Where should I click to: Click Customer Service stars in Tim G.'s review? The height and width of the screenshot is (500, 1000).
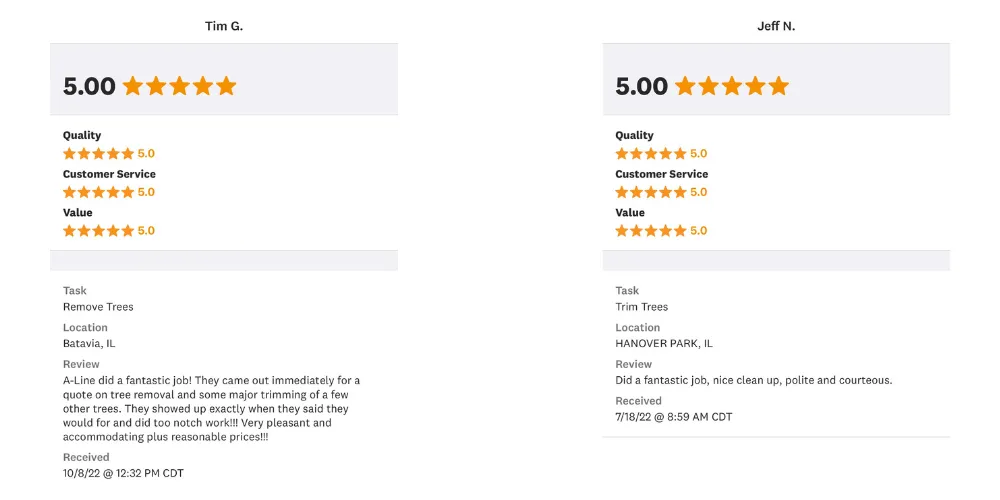(98, 192)
